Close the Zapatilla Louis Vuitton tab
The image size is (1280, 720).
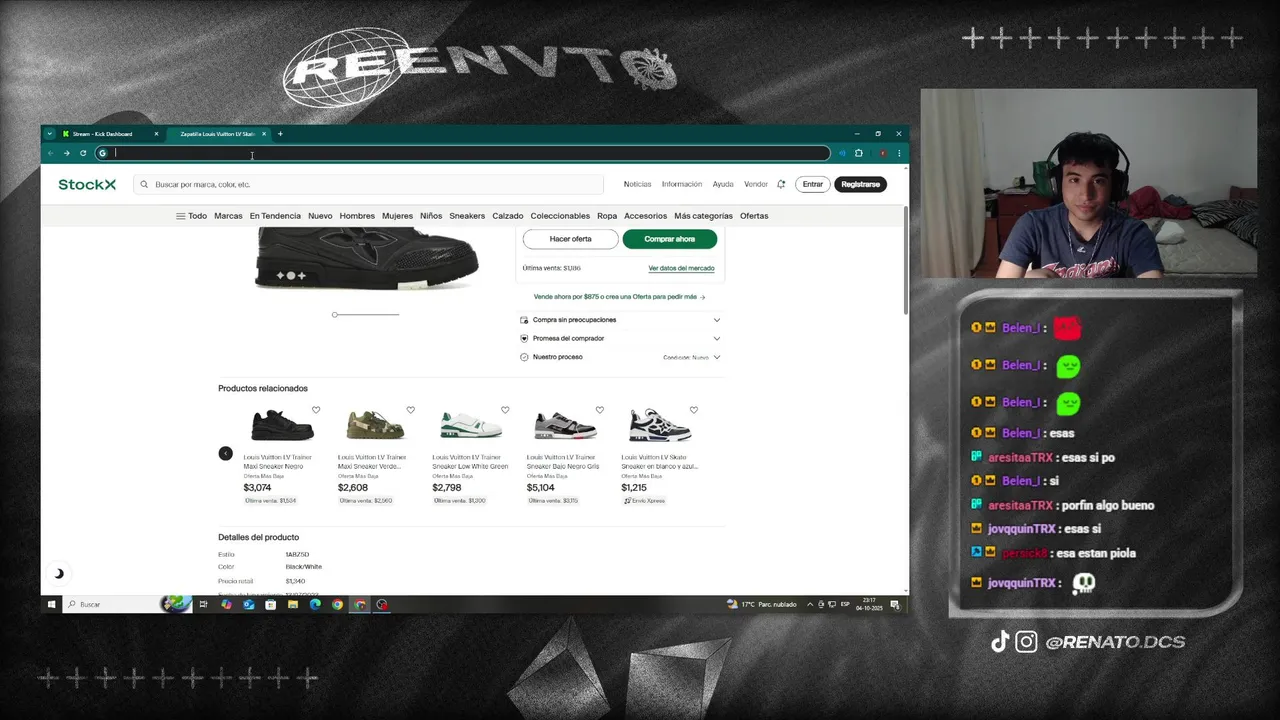coord(264,134)
